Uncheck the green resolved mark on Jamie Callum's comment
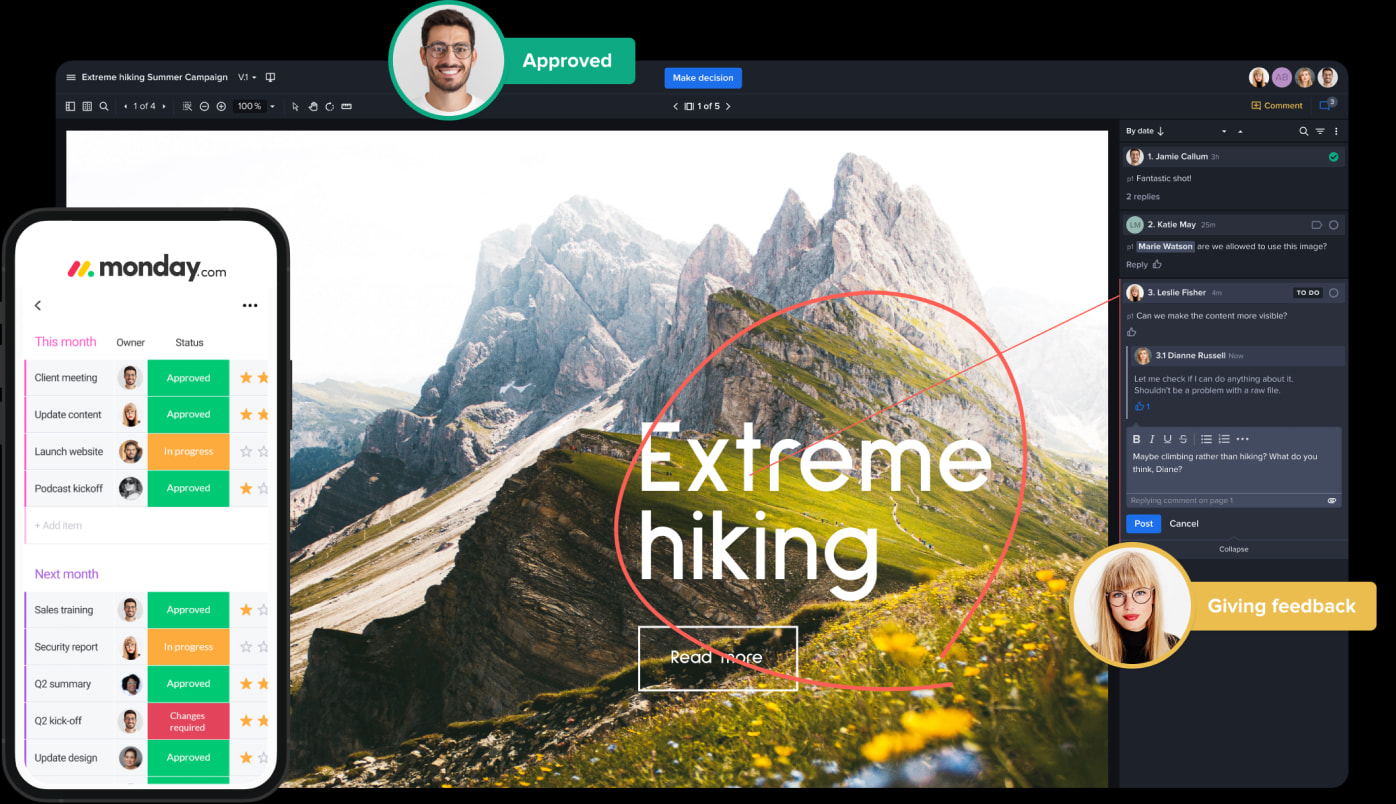1396x804 pixels. click(1333, 157)
